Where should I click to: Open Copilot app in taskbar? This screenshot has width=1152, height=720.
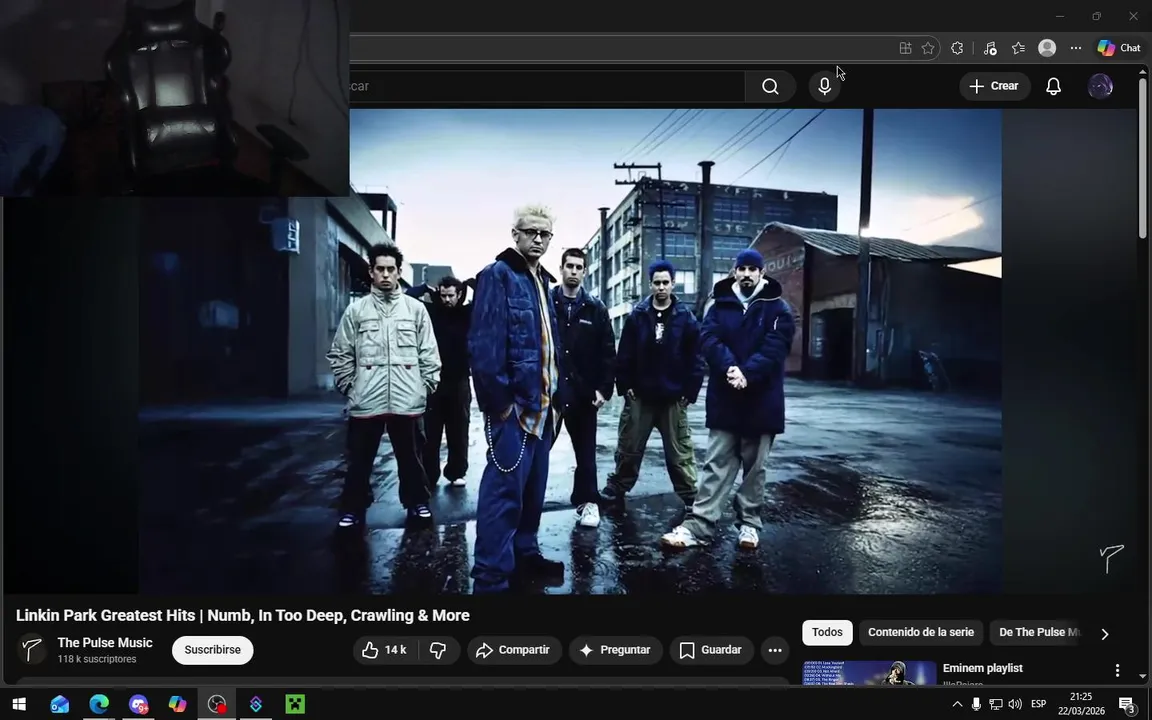pos(177,704)
